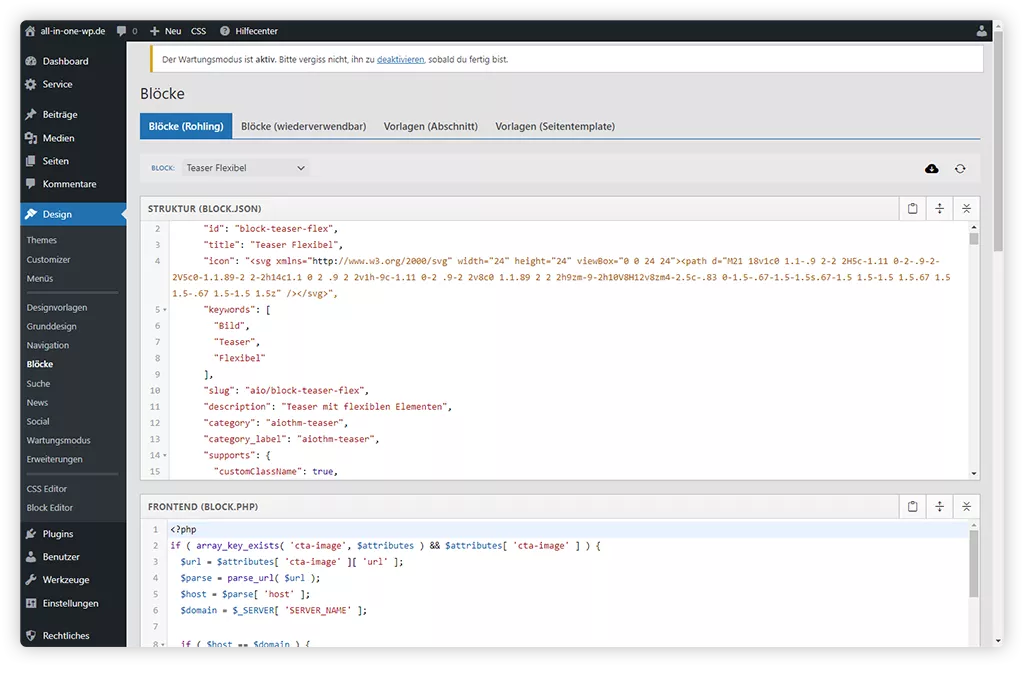Open the user profile icon in admin bar

pyautogui.click(x=982, y=31)
